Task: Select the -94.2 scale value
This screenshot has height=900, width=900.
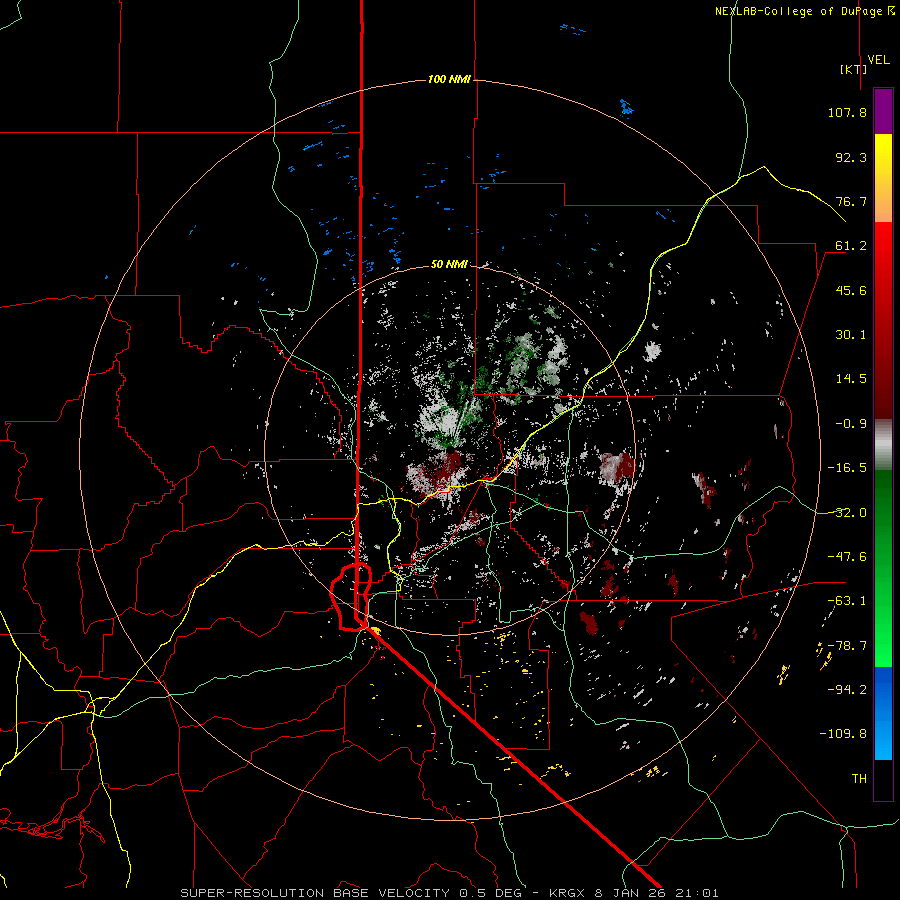Action: [x=847, y=690]
